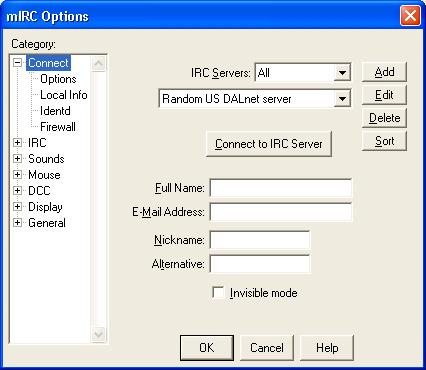This screenshot has height=370, width=426.
Task: Collapse the Connect category tree node
Action: click(x=17, y=63)
